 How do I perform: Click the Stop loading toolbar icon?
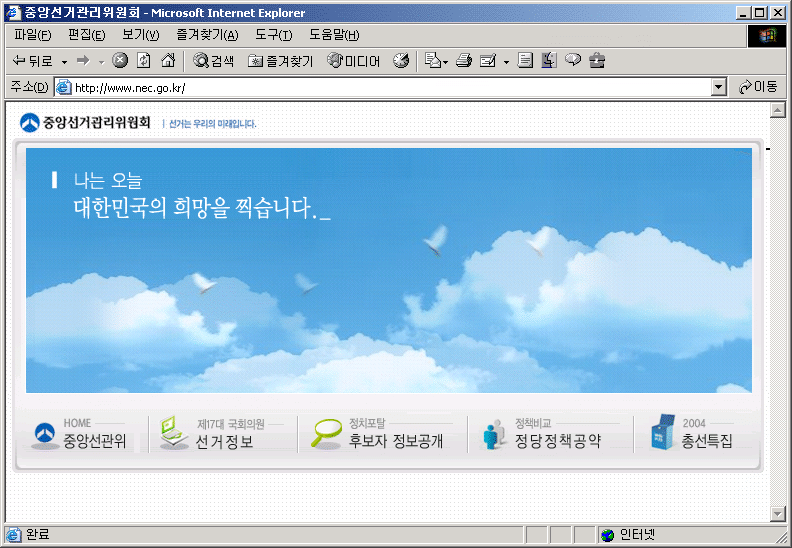[120, 61]
